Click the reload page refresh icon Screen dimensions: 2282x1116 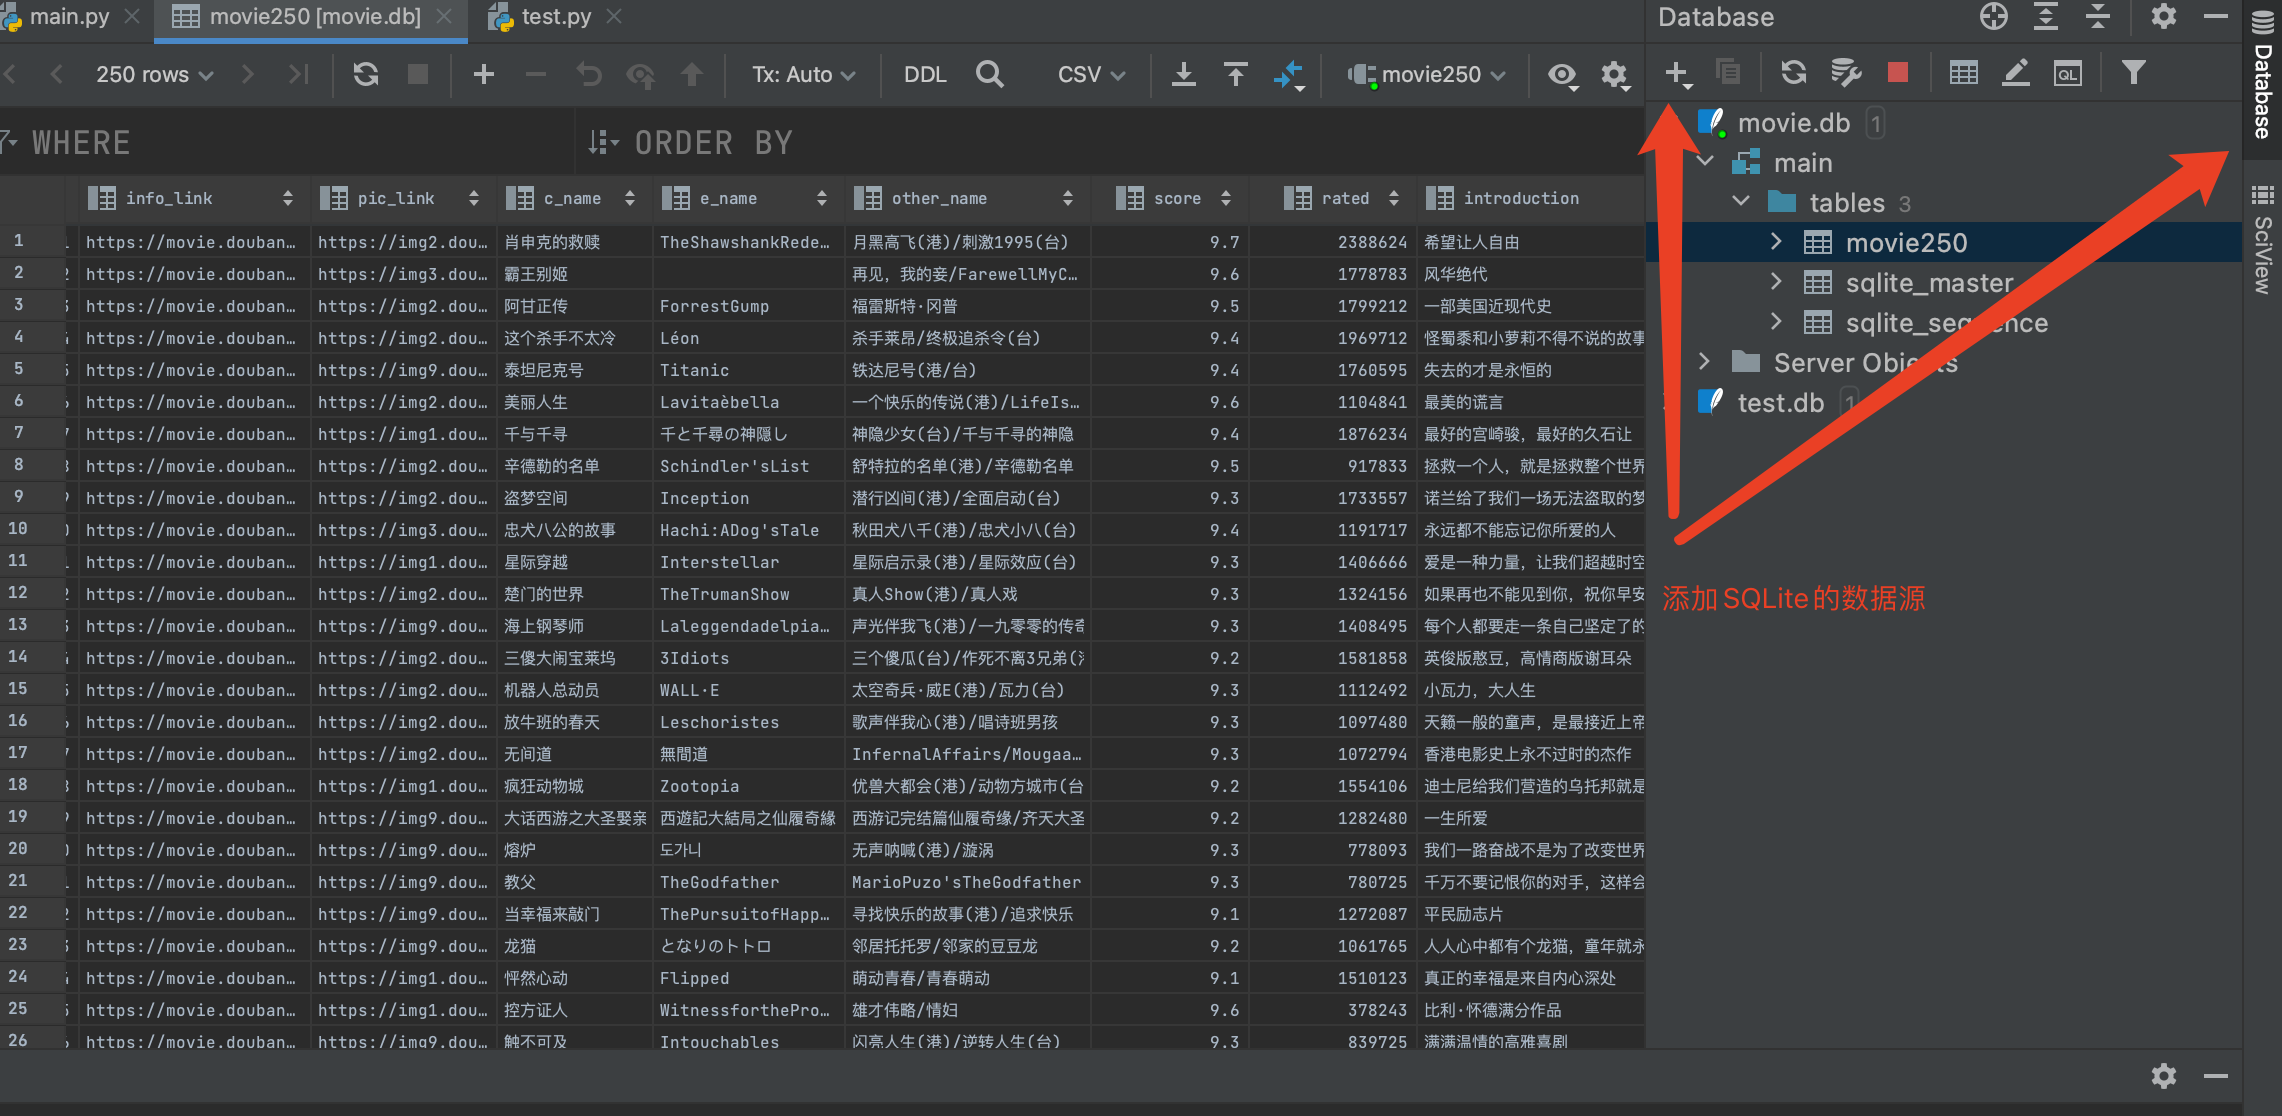point(366,74)
